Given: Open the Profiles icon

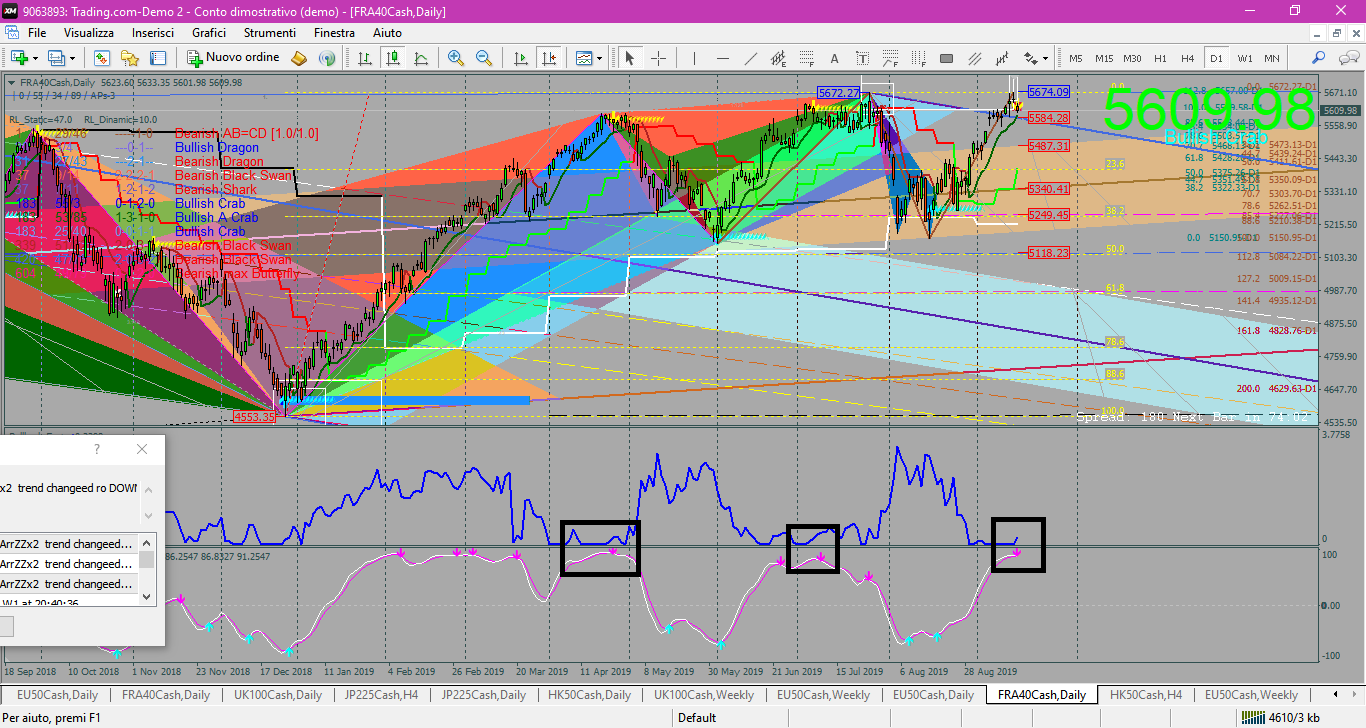Looking at the screenshot, I should point(57,58).
